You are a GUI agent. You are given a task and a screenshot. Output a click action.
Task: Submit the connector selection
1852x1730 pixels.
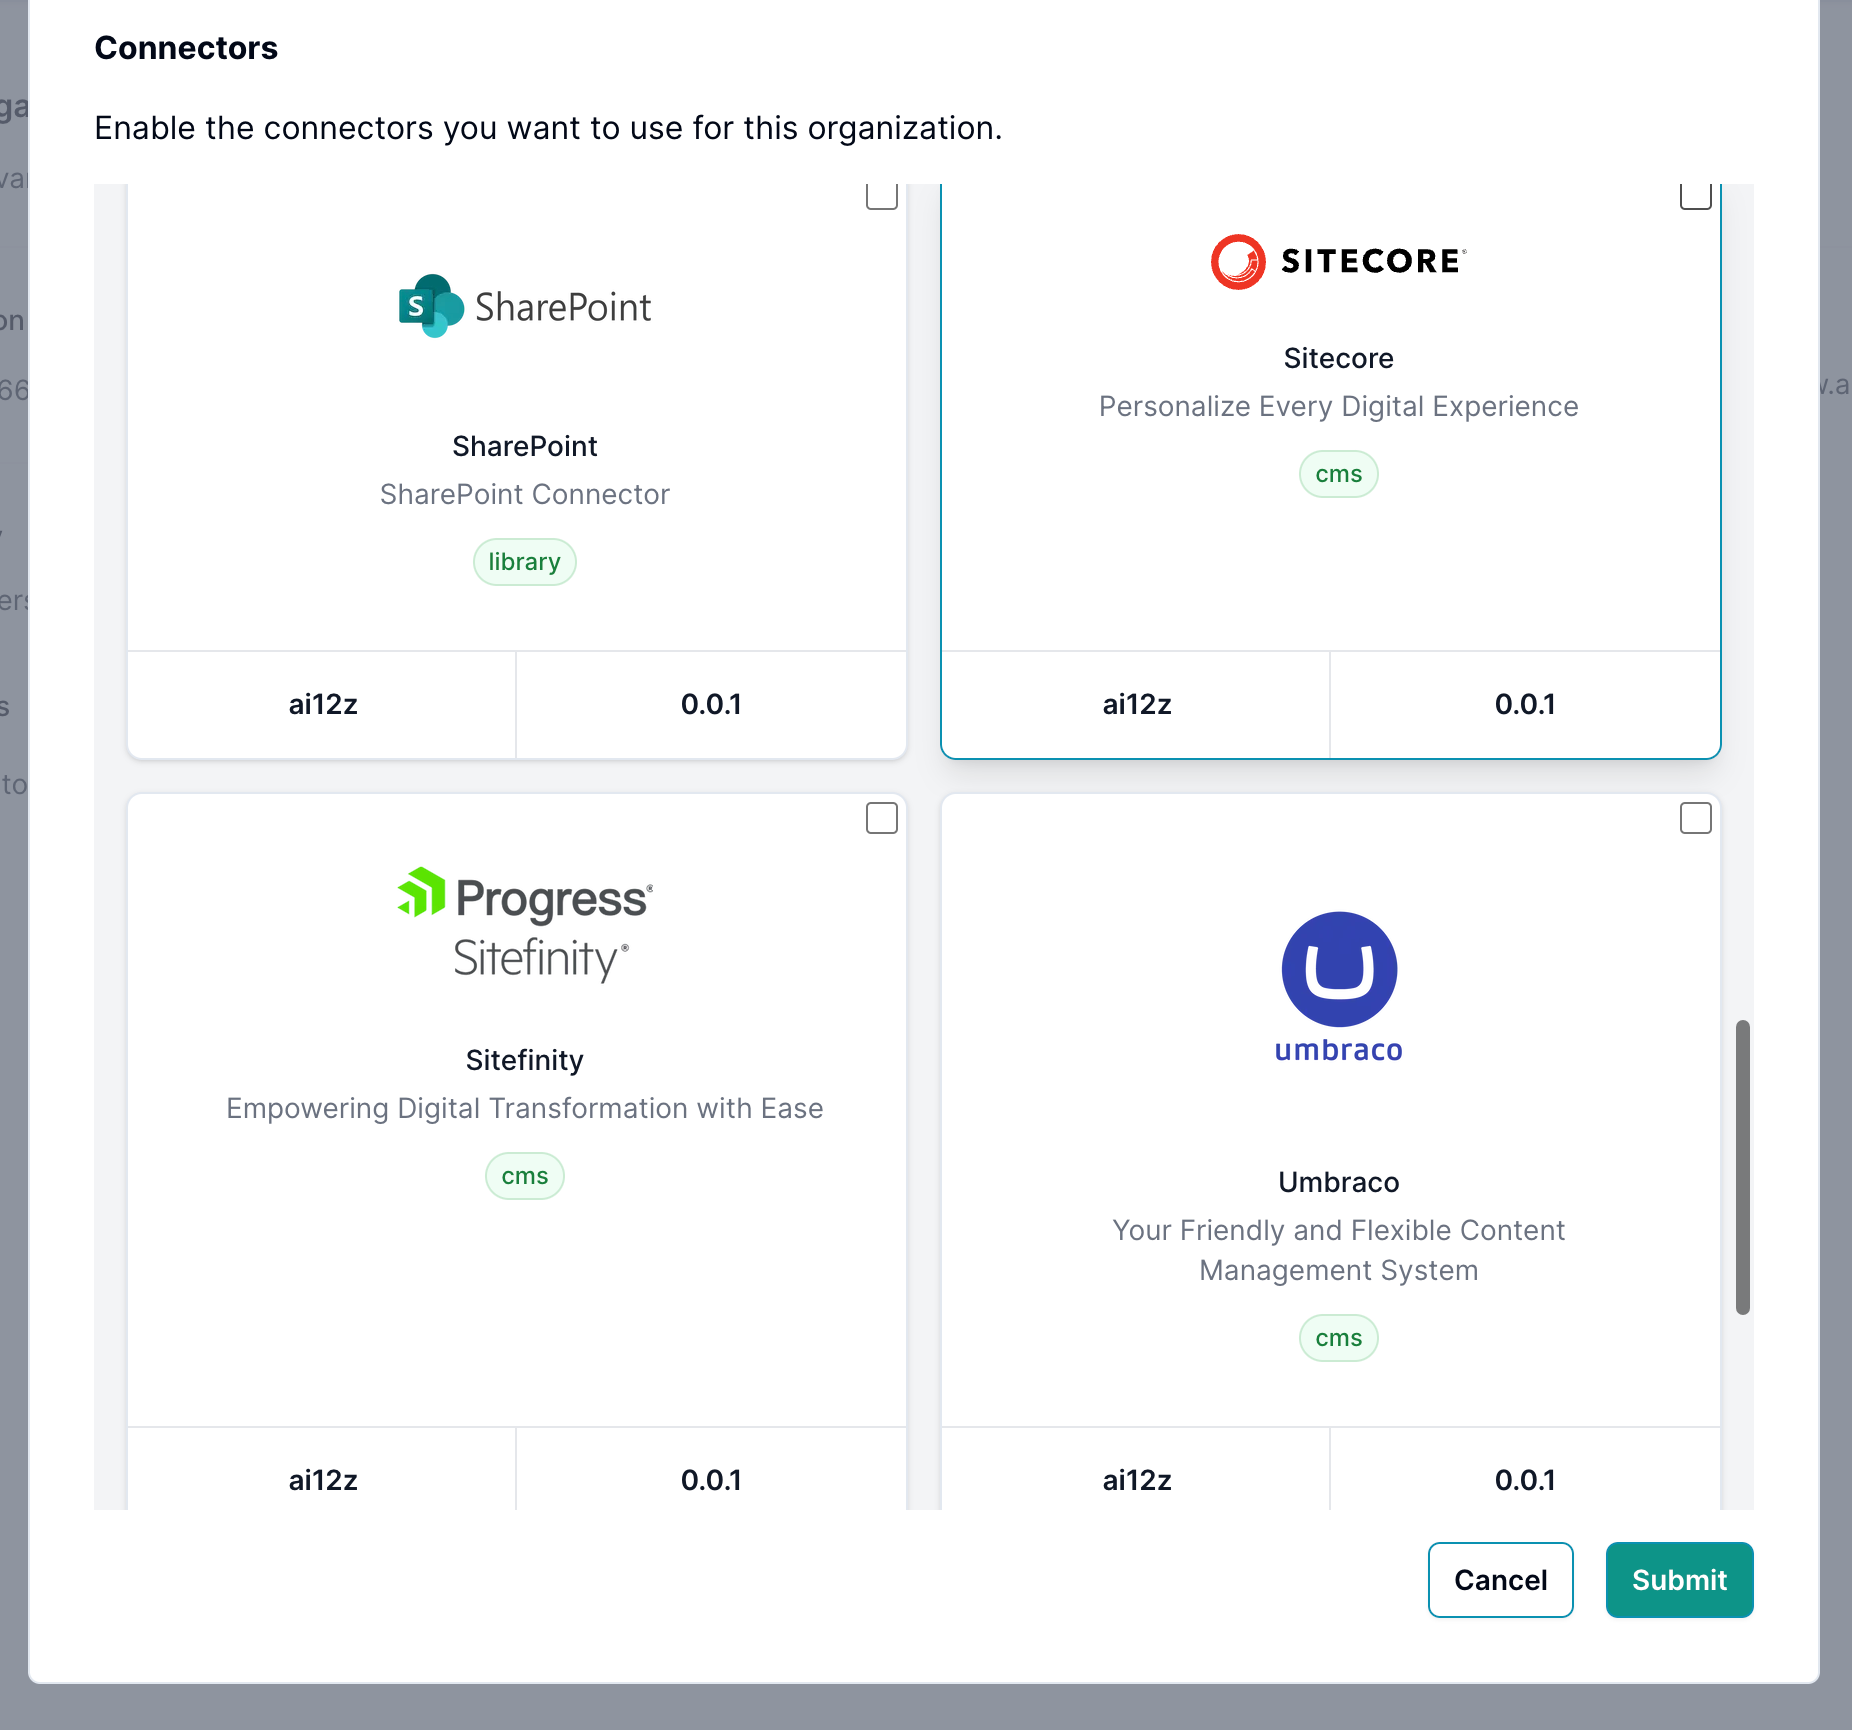(1679, 1579)
